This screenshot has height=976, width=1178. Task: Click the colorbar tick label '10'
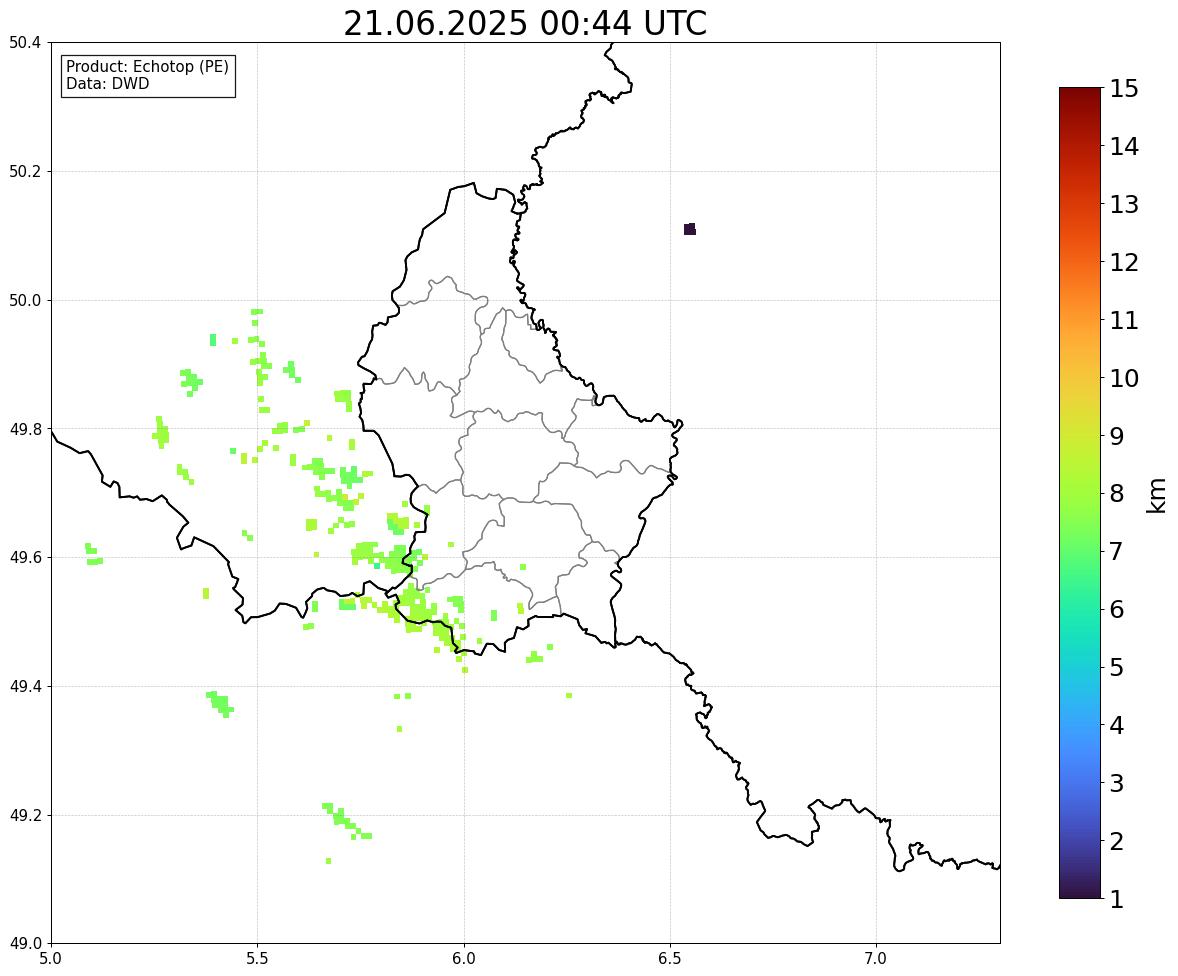[x=1124, y=378]
